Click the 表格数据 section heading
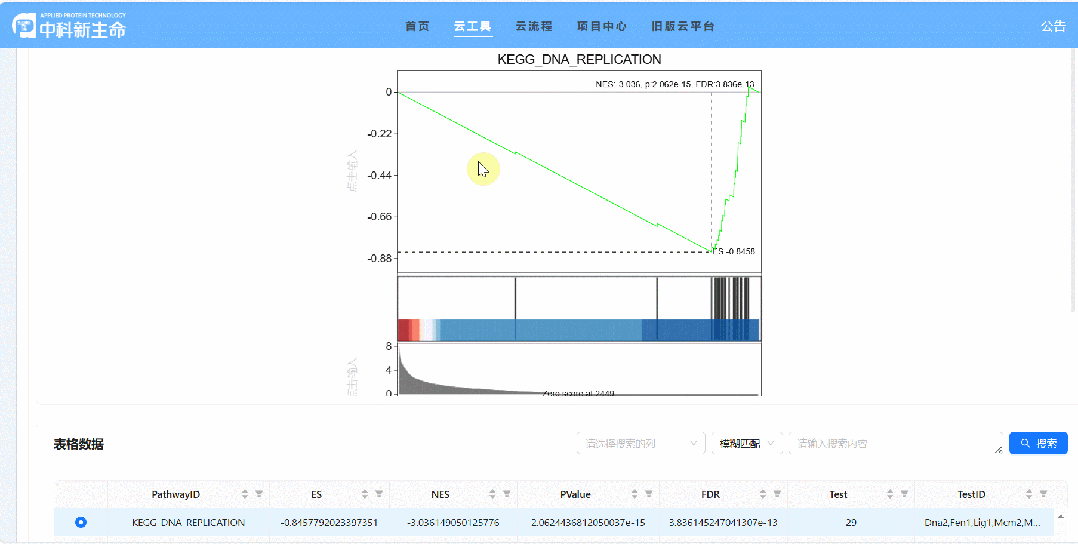 [78, 444]
